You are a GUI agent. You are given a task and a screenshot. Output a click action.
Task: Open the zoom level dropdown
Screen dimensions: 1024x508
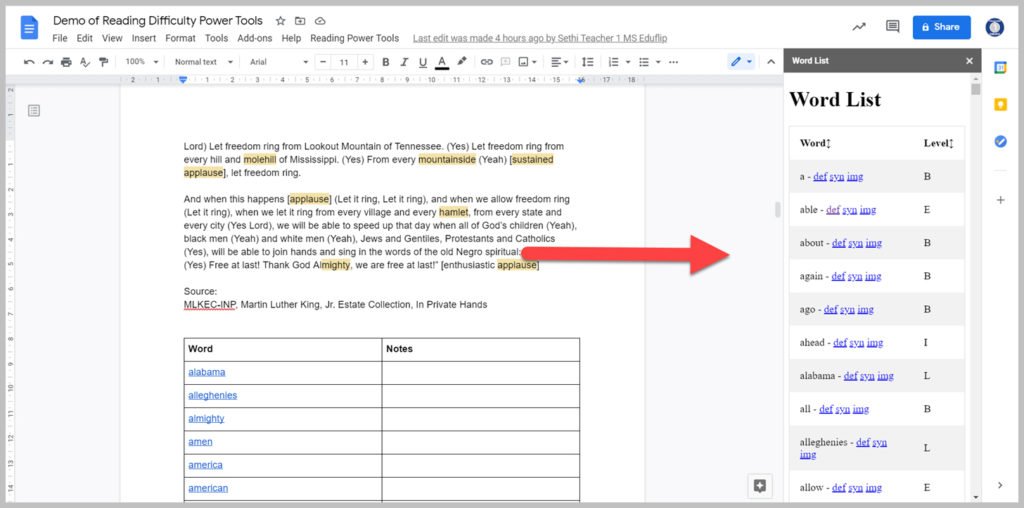(x=142, y=62)
